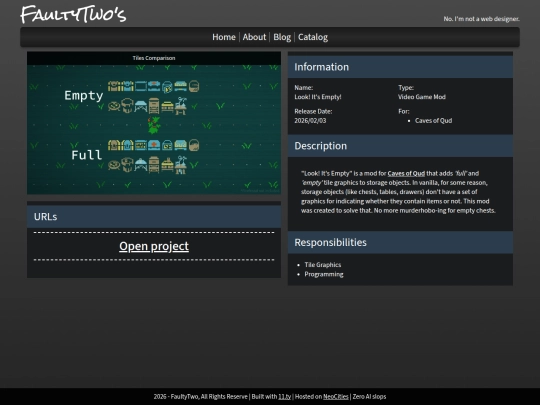
Task: Follow the Caves of Qud description link
Action: (x=406, y=174)
